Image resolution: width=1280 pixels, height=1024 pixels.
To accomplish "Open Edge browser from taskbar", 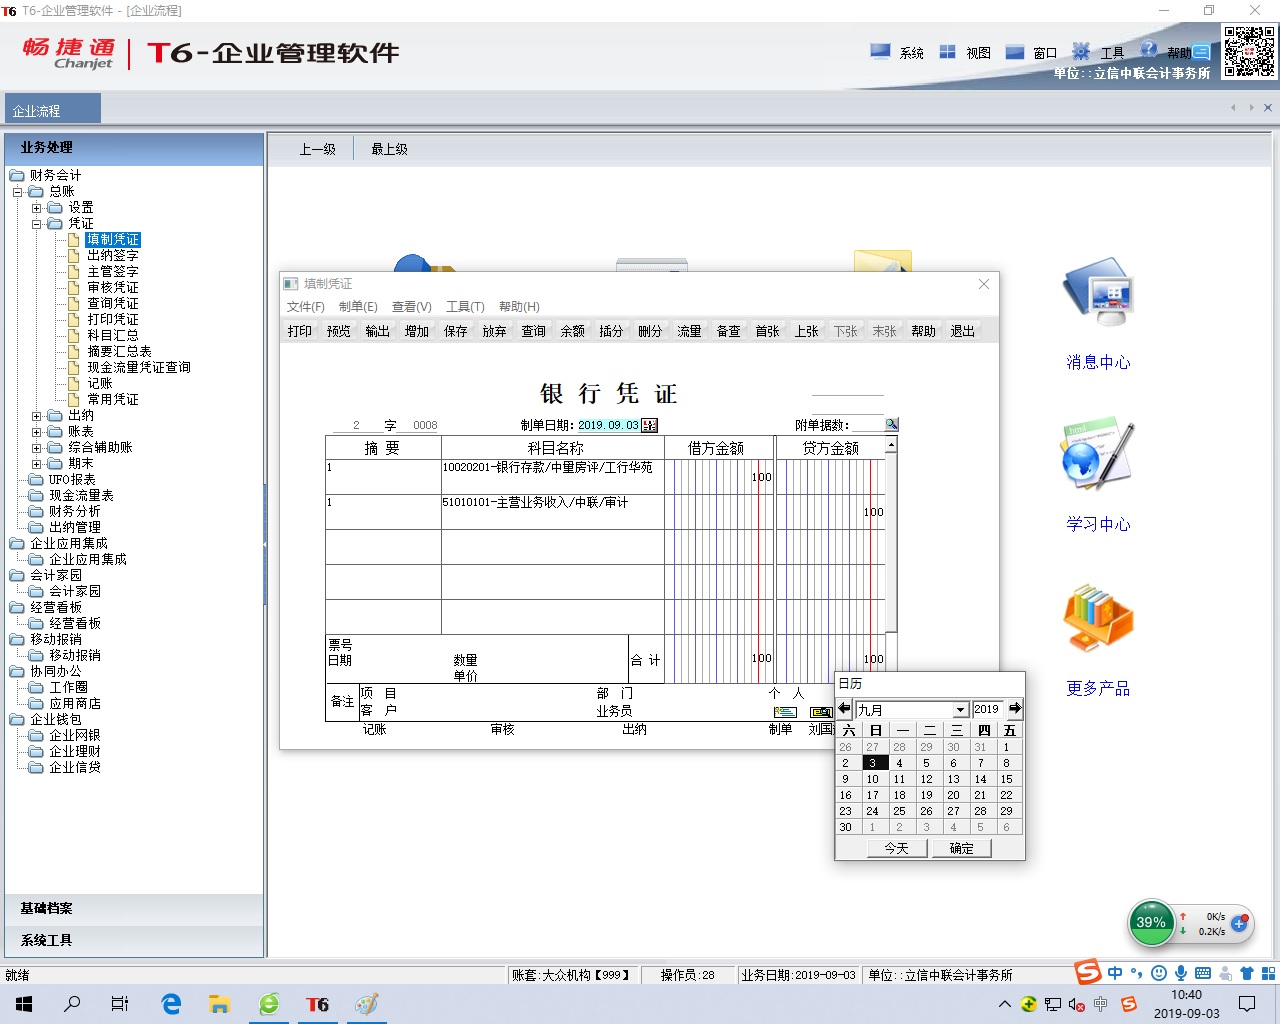I will click(x=171, y=1004).
